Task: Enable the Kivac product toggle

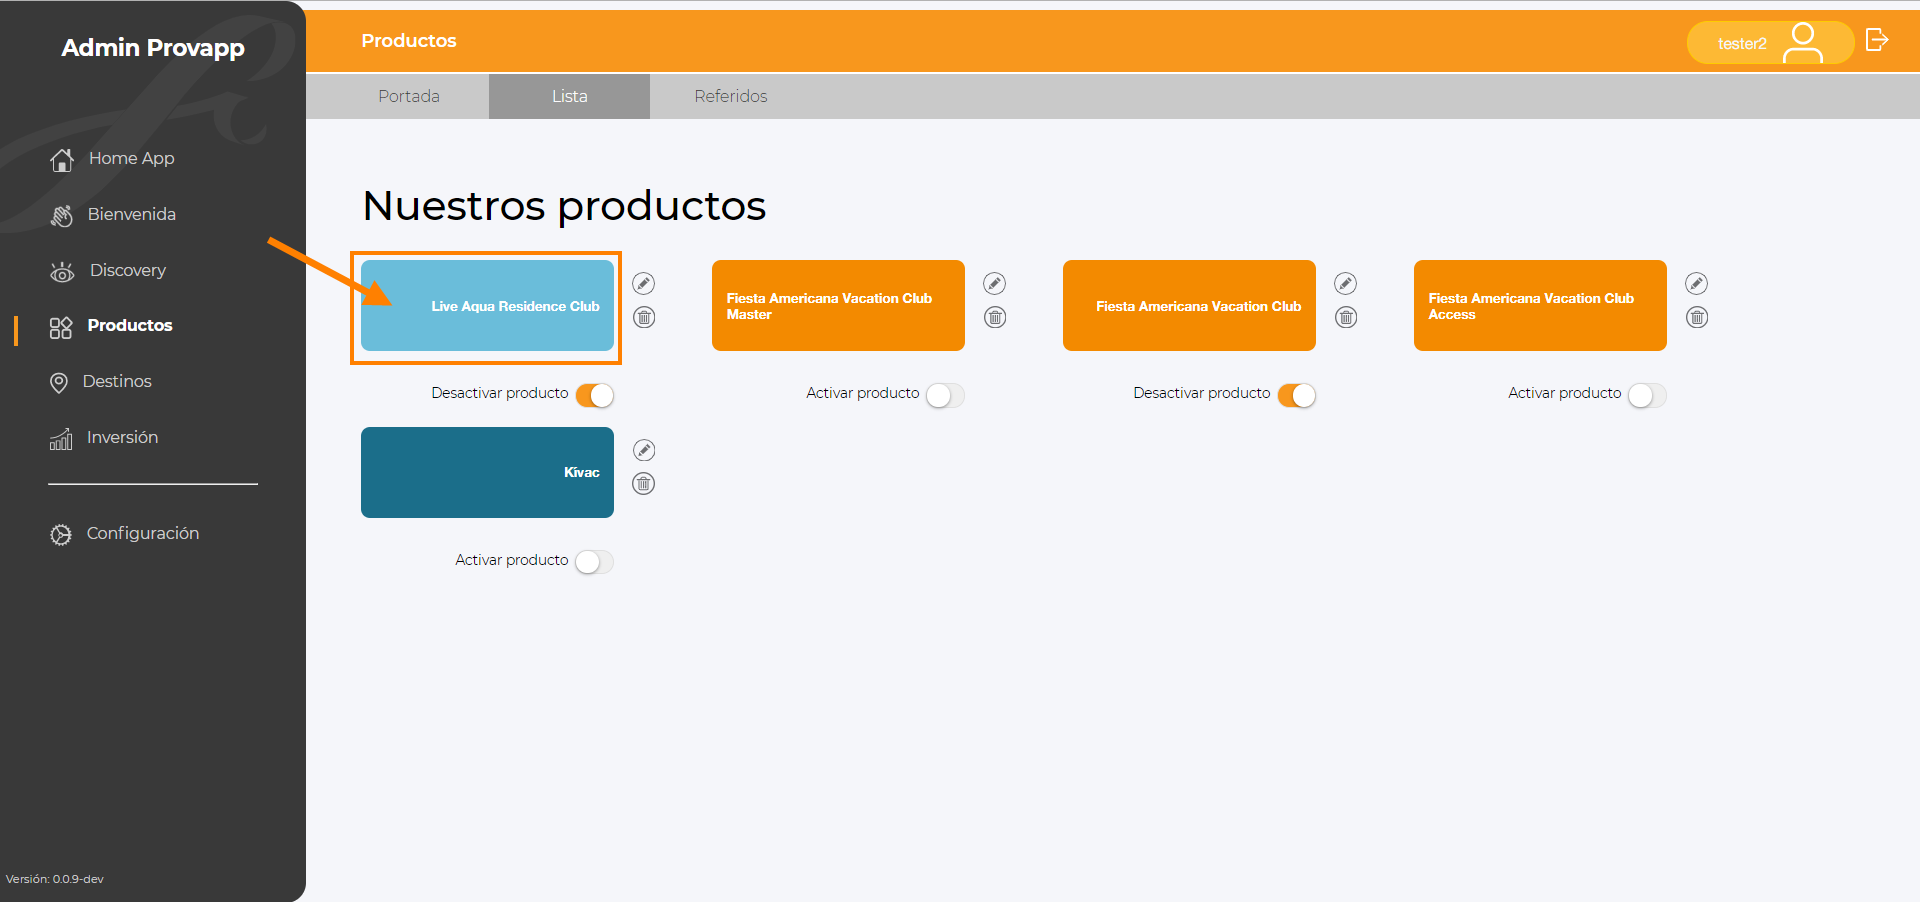Action: [x=595, y=562]
